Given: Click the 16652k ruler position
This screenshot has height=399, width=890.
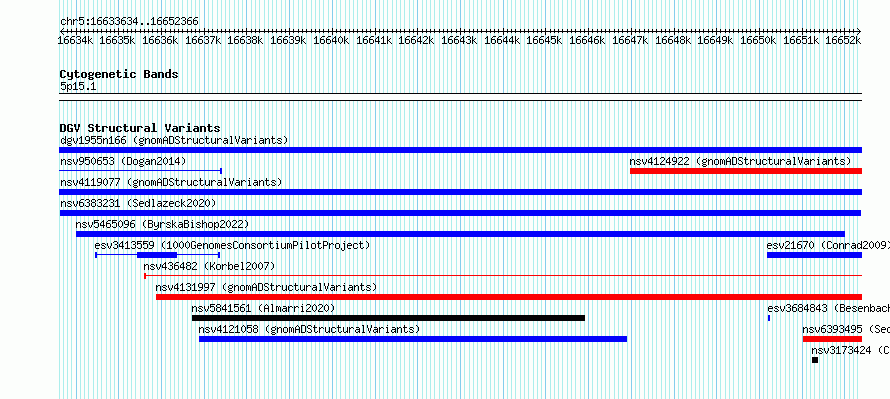Looking at the screenshot, I should [843, 40].
